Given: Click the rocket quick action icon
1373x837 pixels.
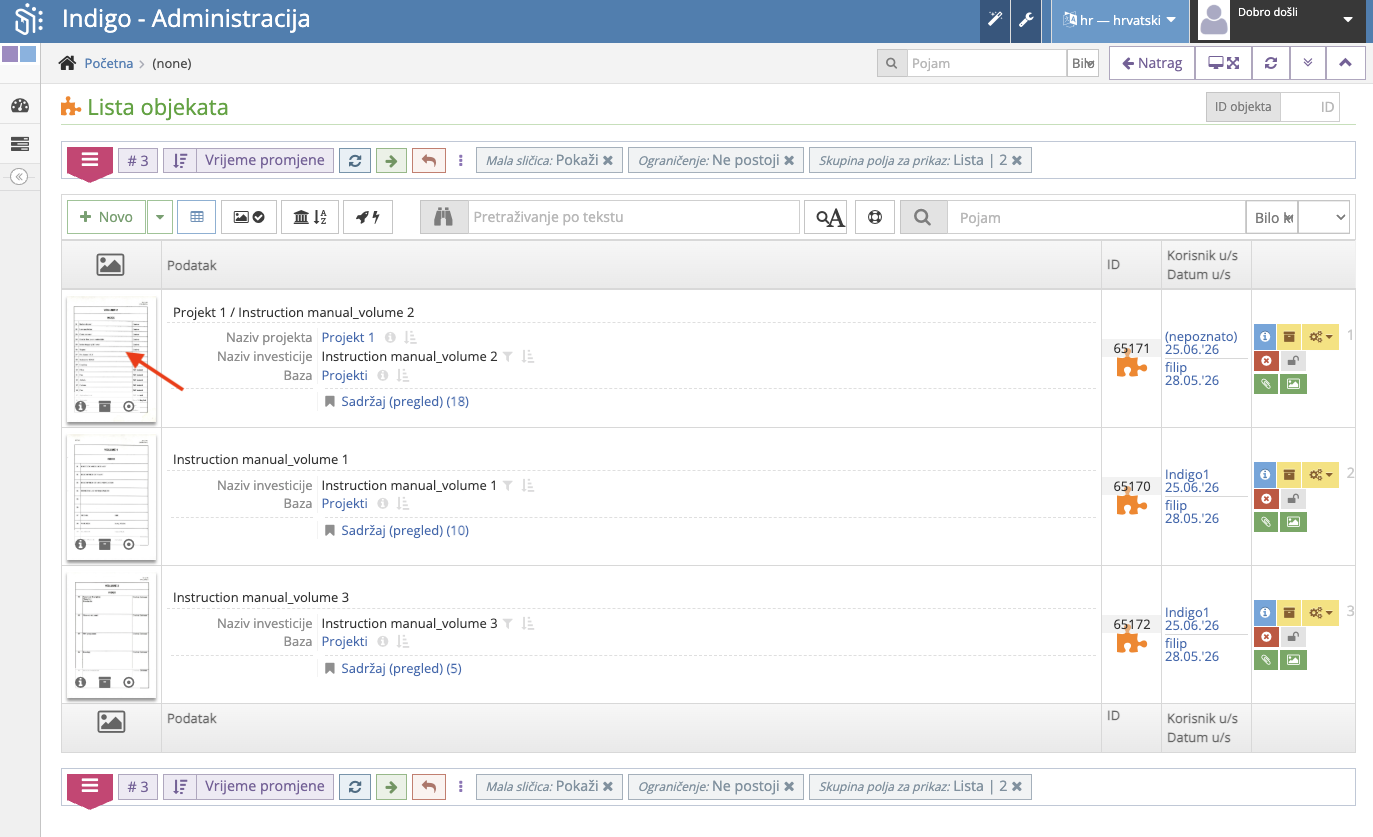Looking at the screenshot, I should (x=368, y=217).
